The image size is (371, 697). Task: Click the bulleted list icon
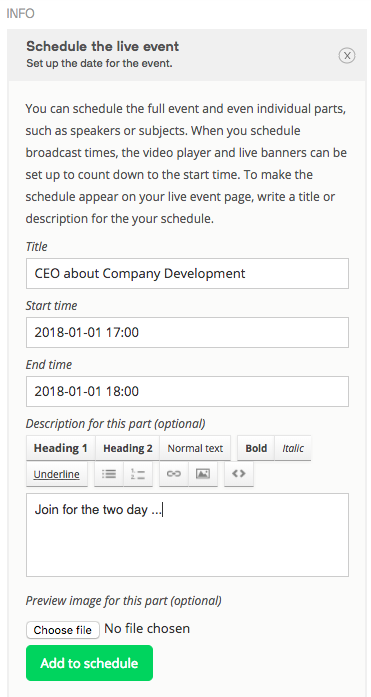coord(109,474)
